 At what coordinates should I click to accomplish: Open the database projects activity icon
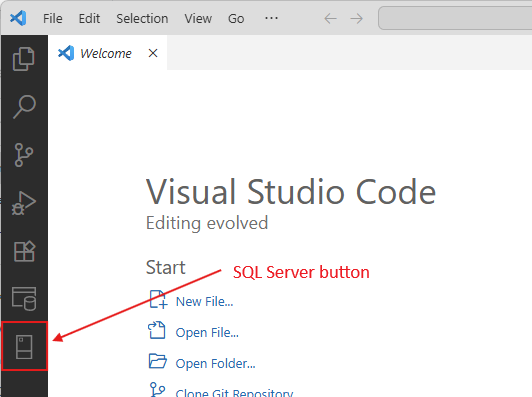point(24,299)
